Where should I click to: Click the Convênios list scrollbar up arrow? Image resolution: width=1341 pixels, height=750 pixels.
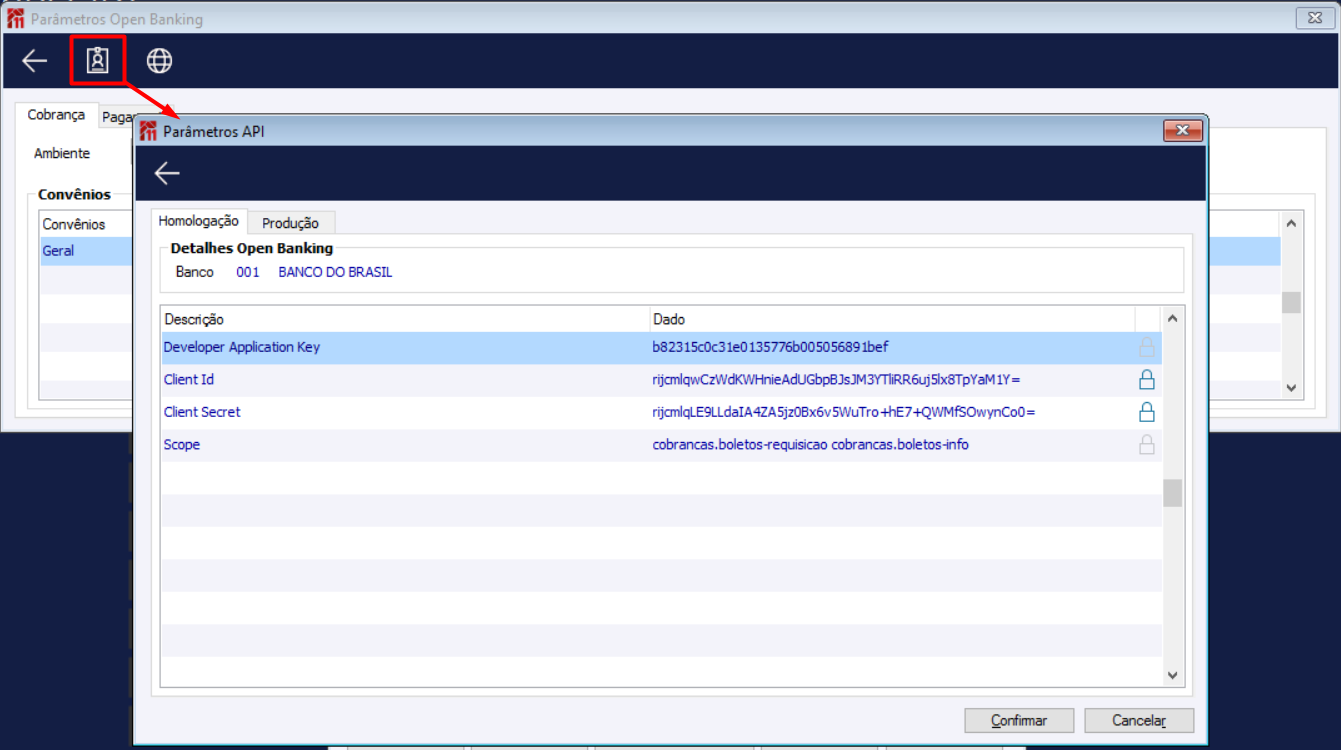[x=1291, y=224]
